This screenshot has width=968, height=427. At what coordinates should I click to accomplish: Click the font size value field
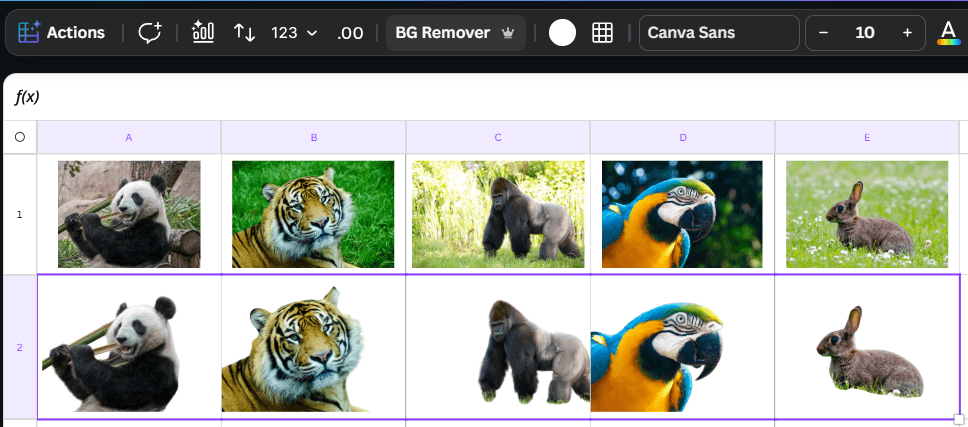(865, 33)
